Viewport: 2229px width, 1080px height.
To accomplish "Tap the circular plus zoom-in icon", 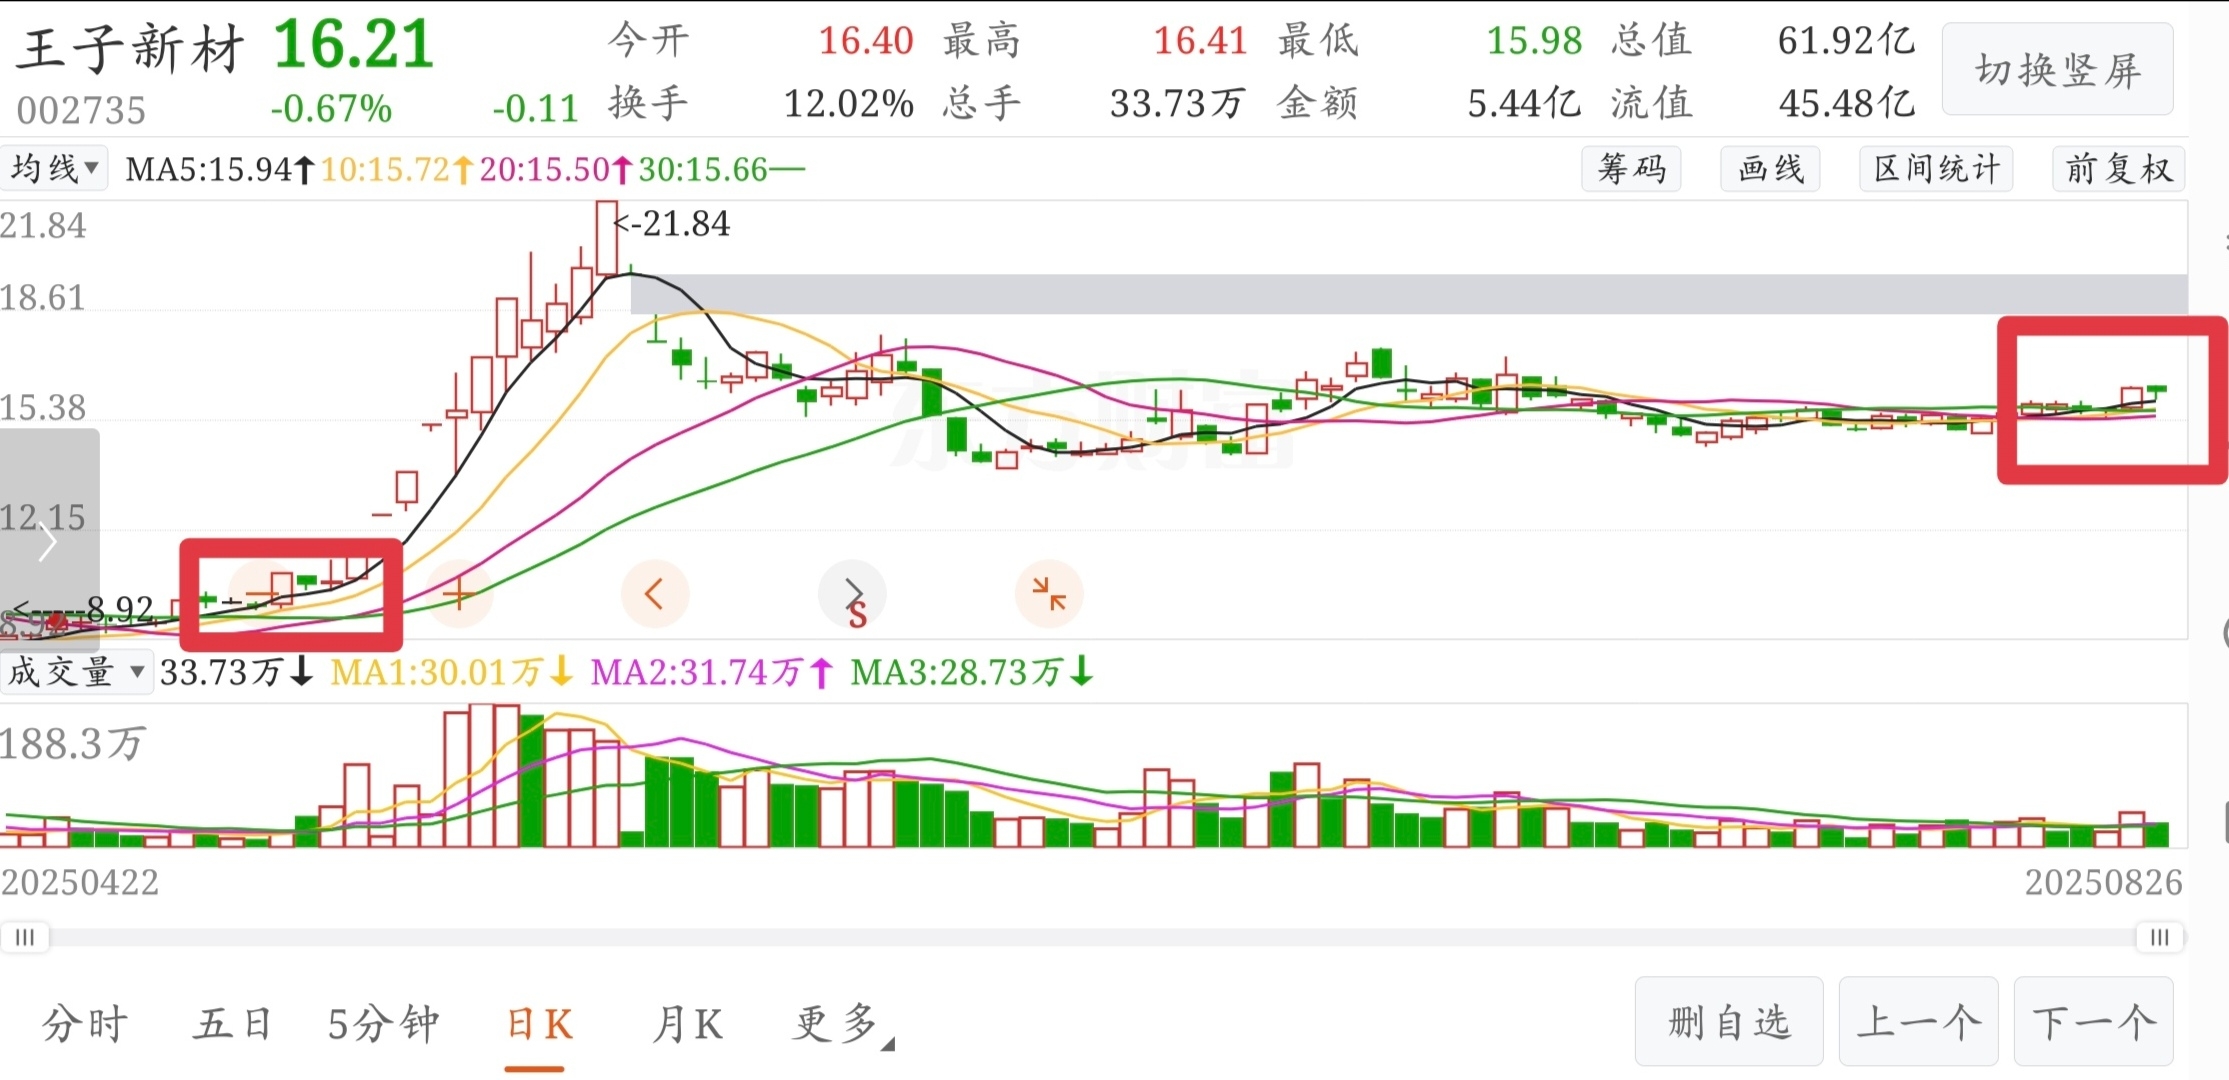I will [x=459, y=594].
